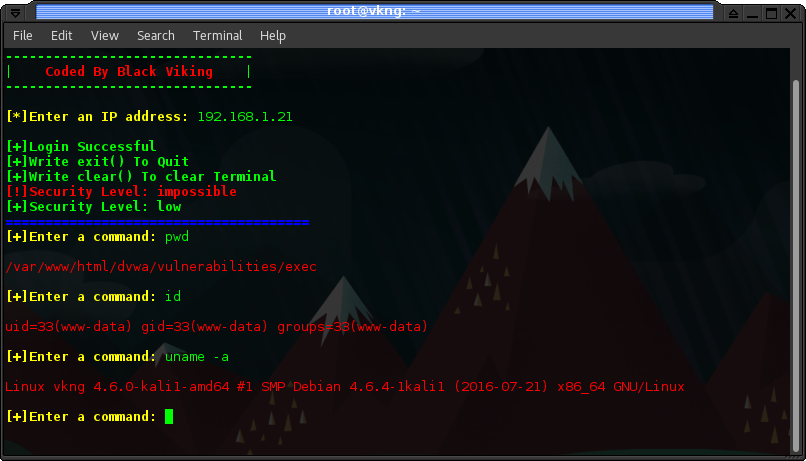Viewport: 806px width, 461px height.
Task: Shade the window using the up-arrow icon
Action: click(734, 13)
